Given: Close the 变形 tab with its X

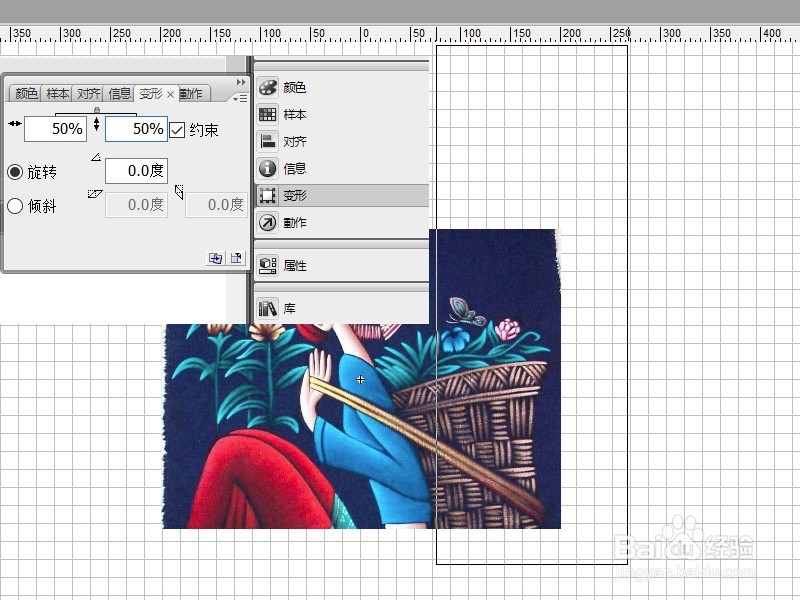Looking at the screenshot, I should (170, 94).
